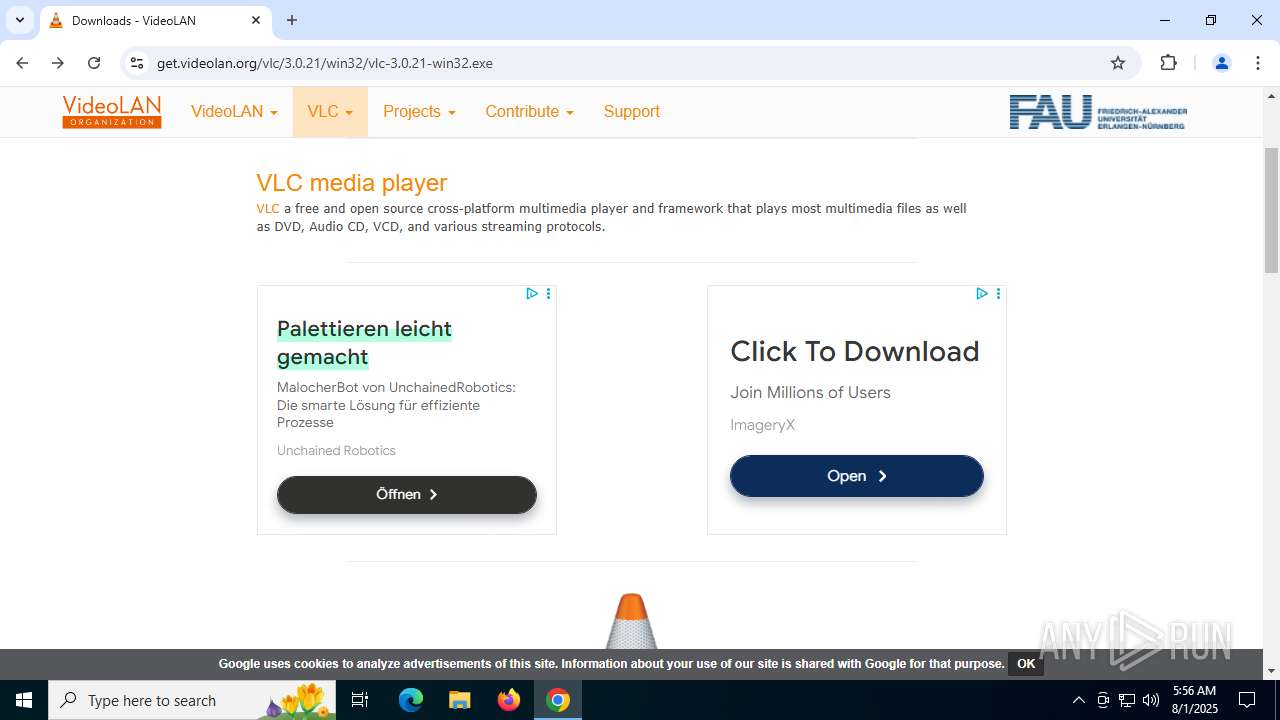
Task: Launch Firefox from taskbar
Action: [x=509, y=700]
